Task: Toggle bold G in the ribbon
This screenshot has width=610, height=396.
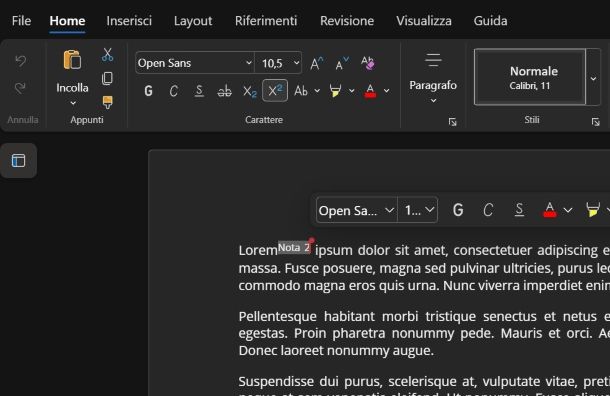Action: click(148, 91)
